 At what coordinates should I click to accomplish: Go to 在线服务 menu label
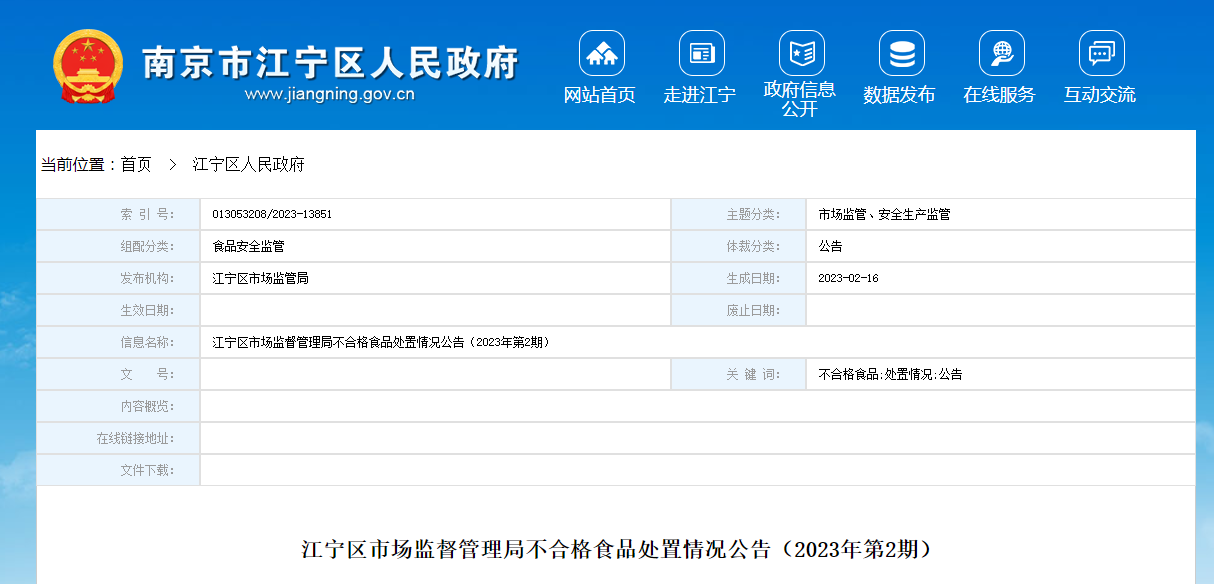tap(1000, 95)
